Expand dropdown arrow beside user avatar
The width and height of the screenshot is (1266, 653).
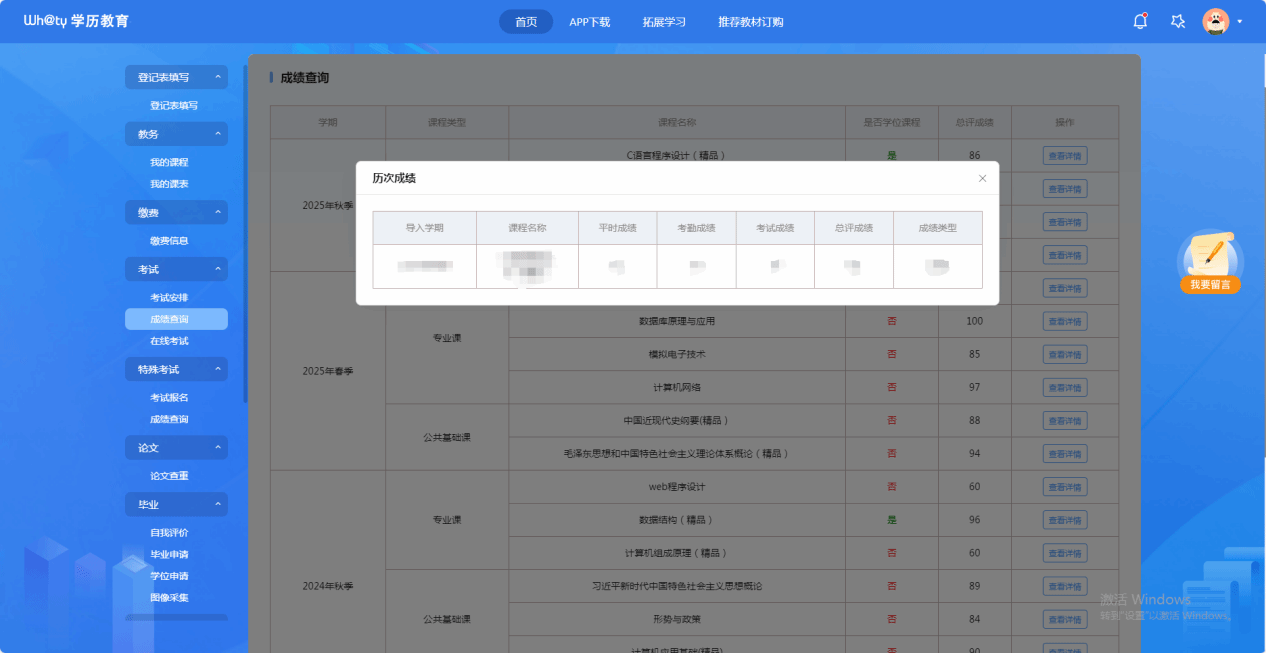[1240, 22]
